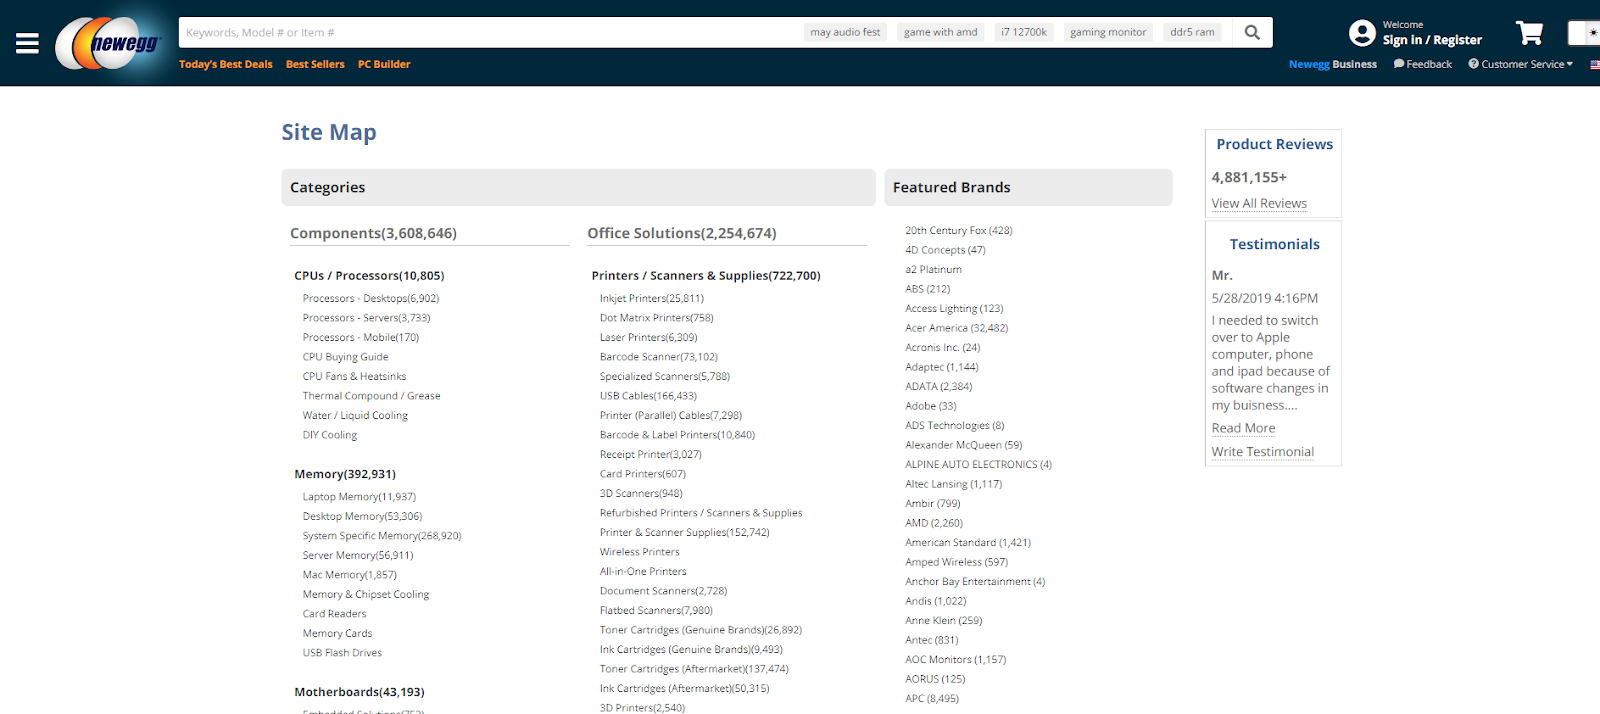
Task: Open Best Sellers menu item
Action: click(x=315, y=64)
